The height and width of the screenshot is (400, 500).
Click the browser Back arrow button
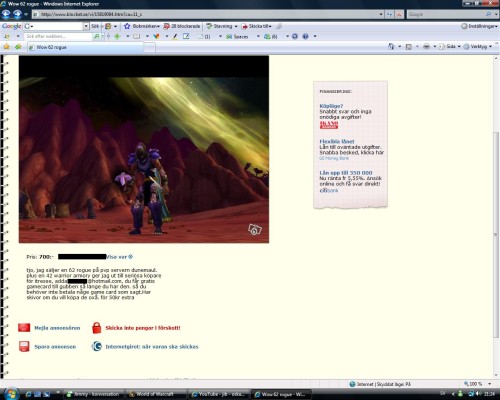point(6,14)
